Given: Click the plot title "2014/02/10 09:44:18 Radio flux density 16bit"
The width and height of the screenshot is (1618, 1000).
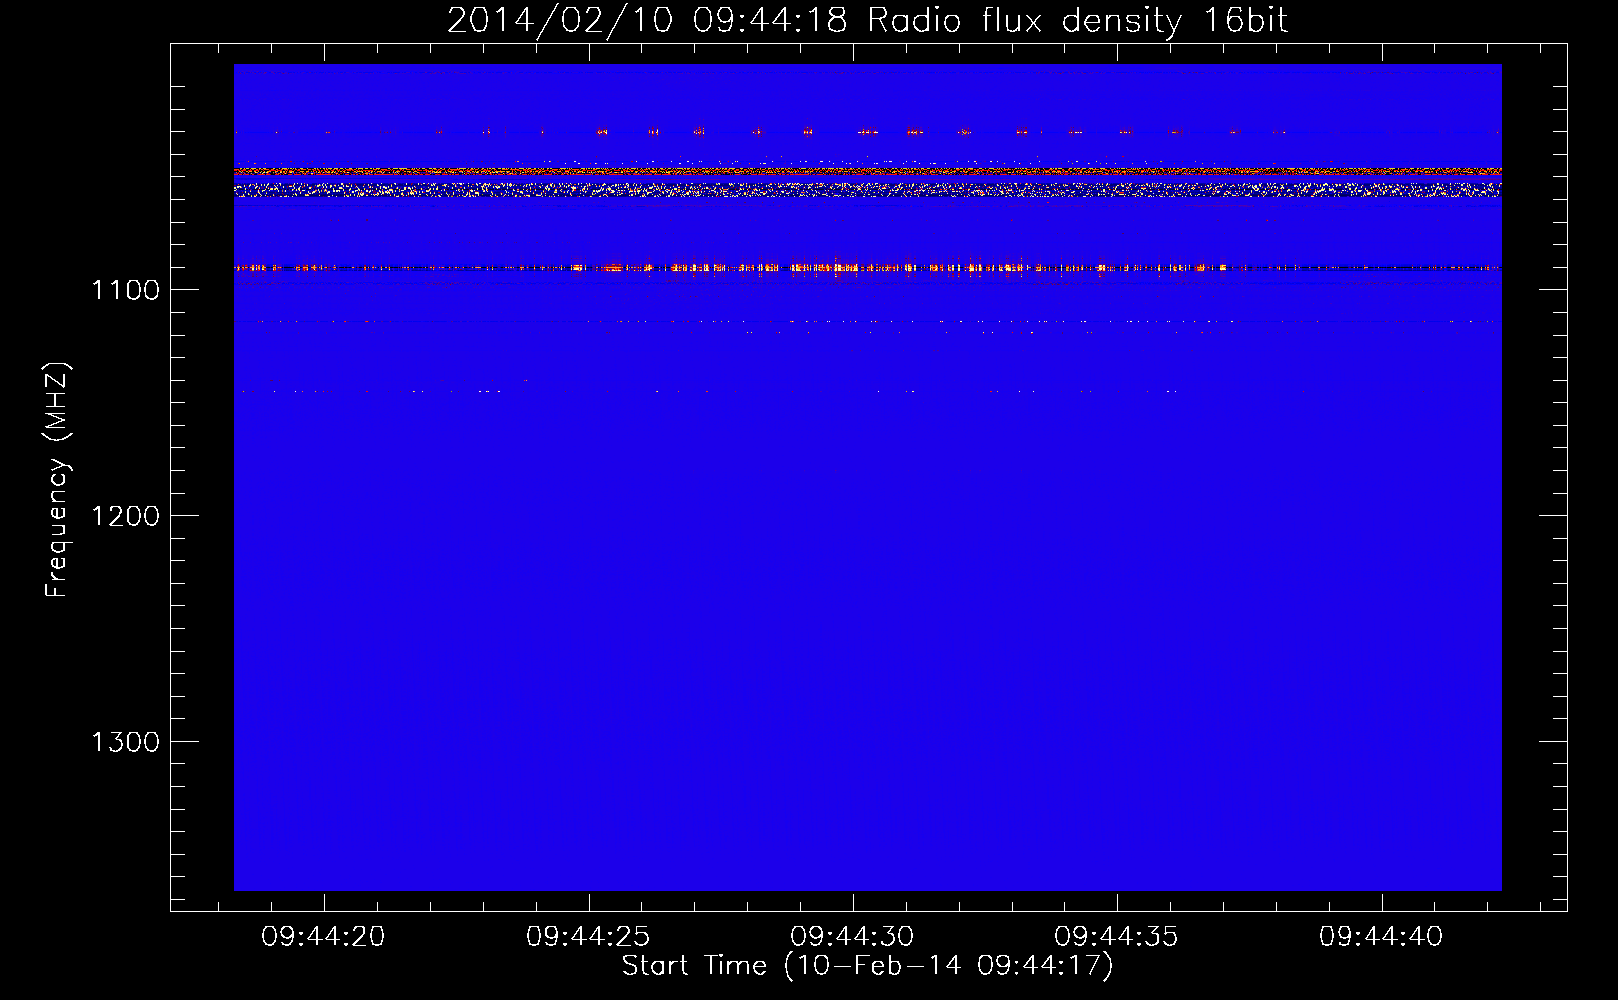Looking at the screenshot, I should [x=867, y=21].
